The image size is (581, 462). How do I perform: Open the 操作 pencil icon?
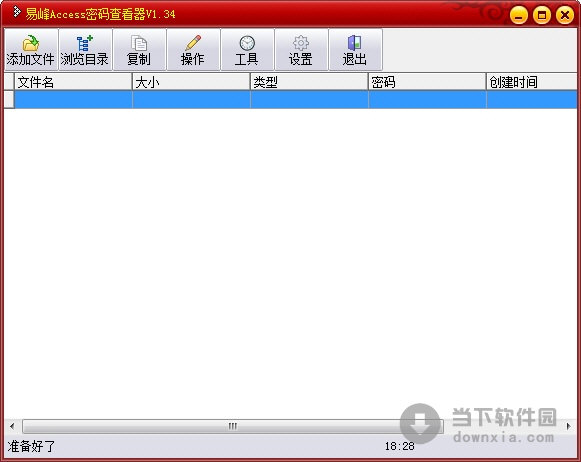[x=193, y=43]
